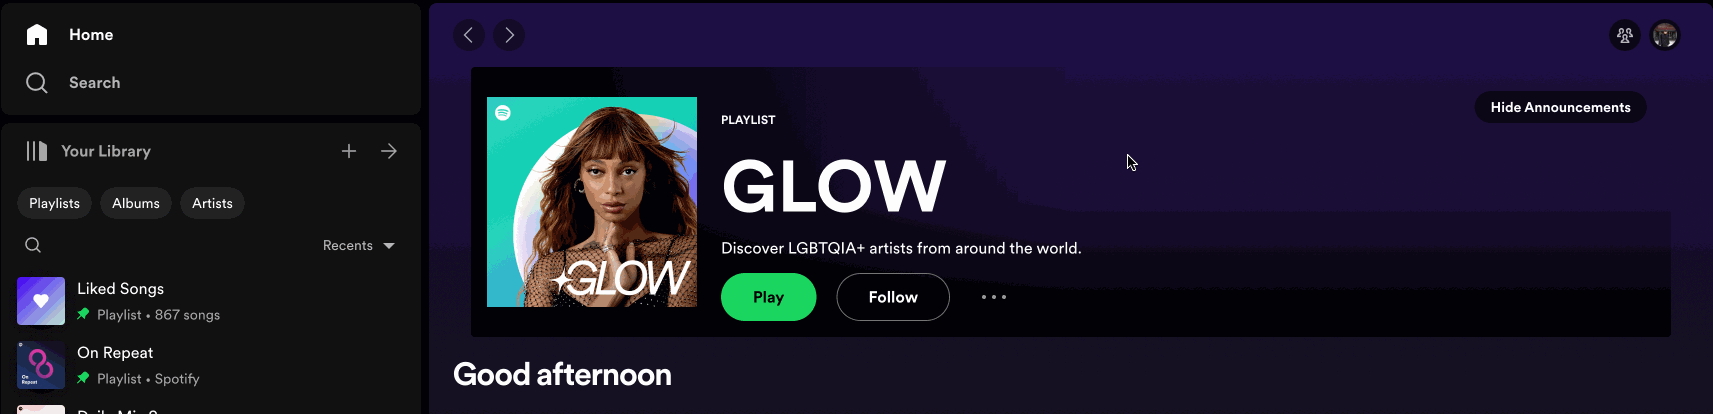
Task: Open the GLOW playlist three-dots menu
Action: (994, 297)
